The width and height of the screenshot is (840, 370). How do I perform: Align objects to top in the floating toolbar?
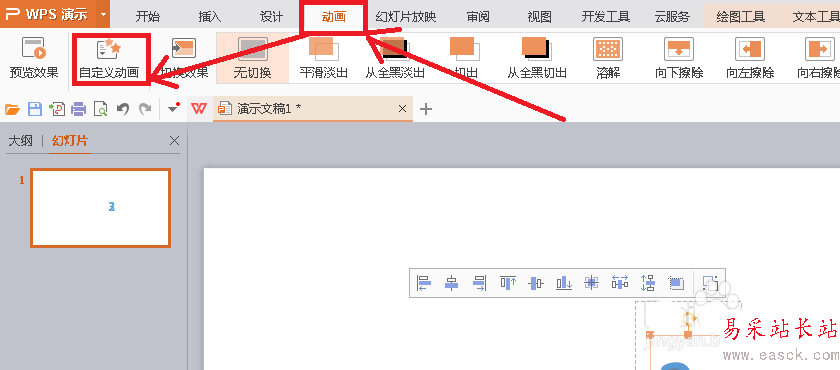click(508, 283)
